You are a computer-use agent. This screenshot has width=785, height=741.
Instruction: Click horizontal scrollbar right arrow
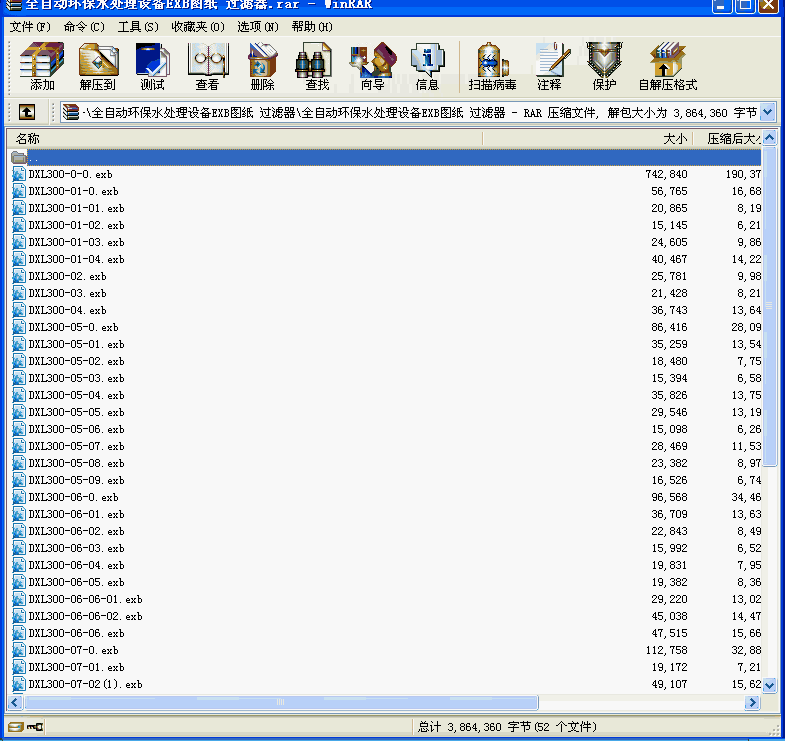click(x=751, y=702)
